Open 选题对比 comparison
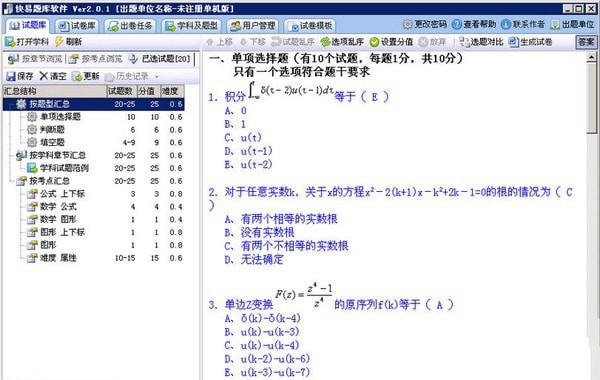The height and width of the screenshot is (380, 600). 481,42
